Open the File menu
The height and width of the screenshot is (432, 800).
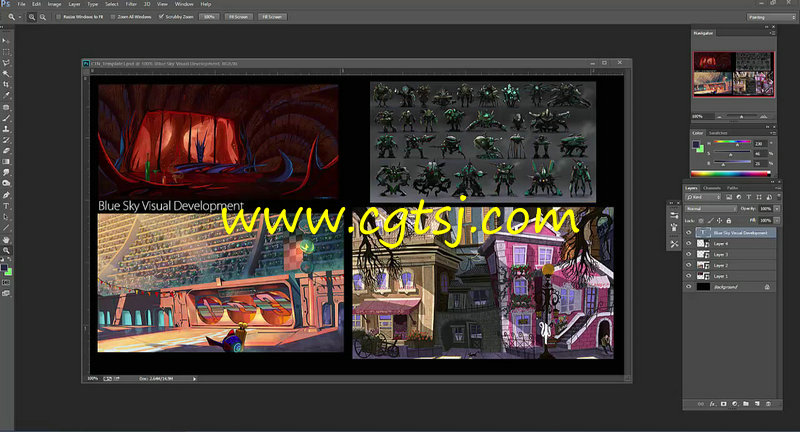click(x=21, y=4)
